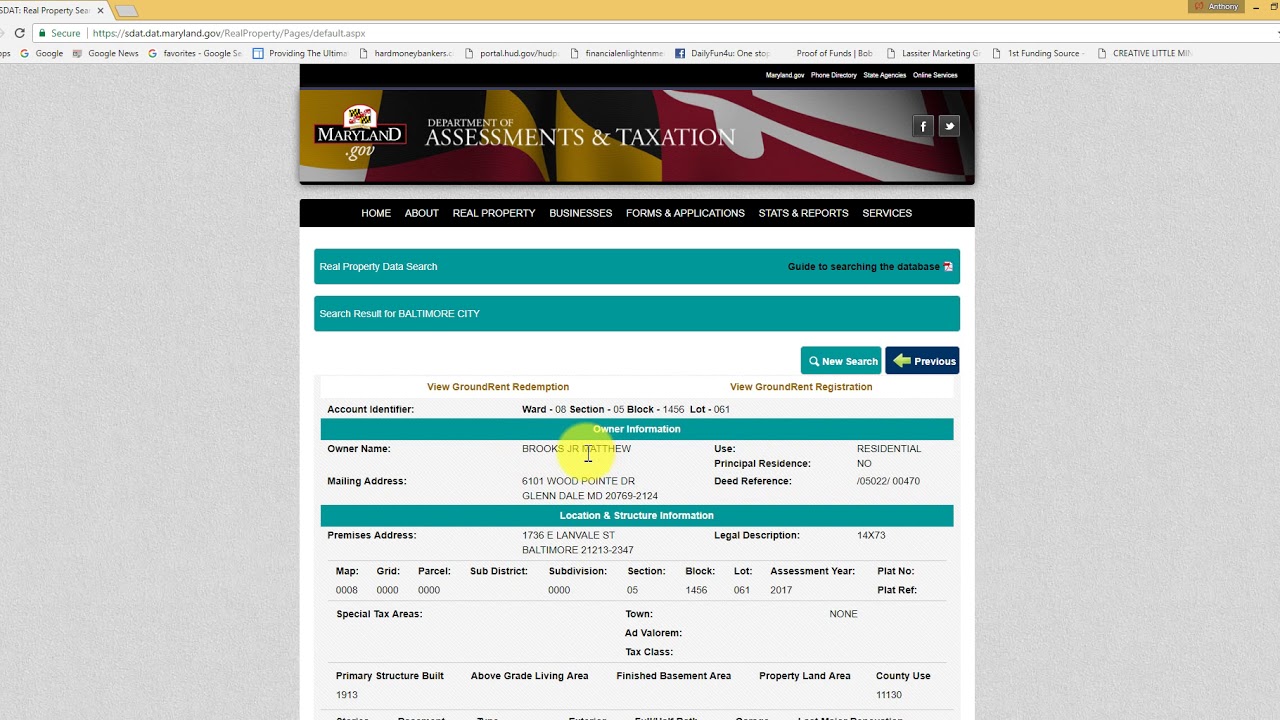The image size is (1280, 720).
Task: Click the assessment year value 2017
Action: coord(781,590)
